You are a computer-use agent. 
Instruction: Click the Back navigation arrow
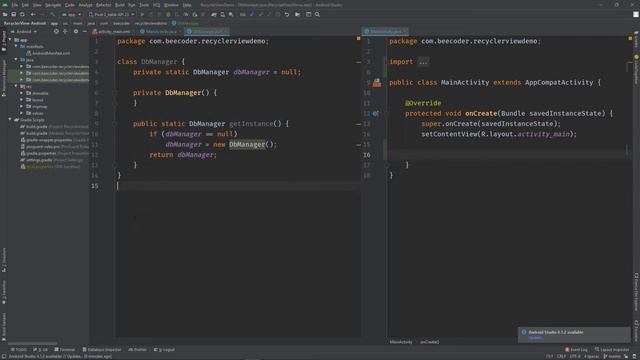point(33,14)
